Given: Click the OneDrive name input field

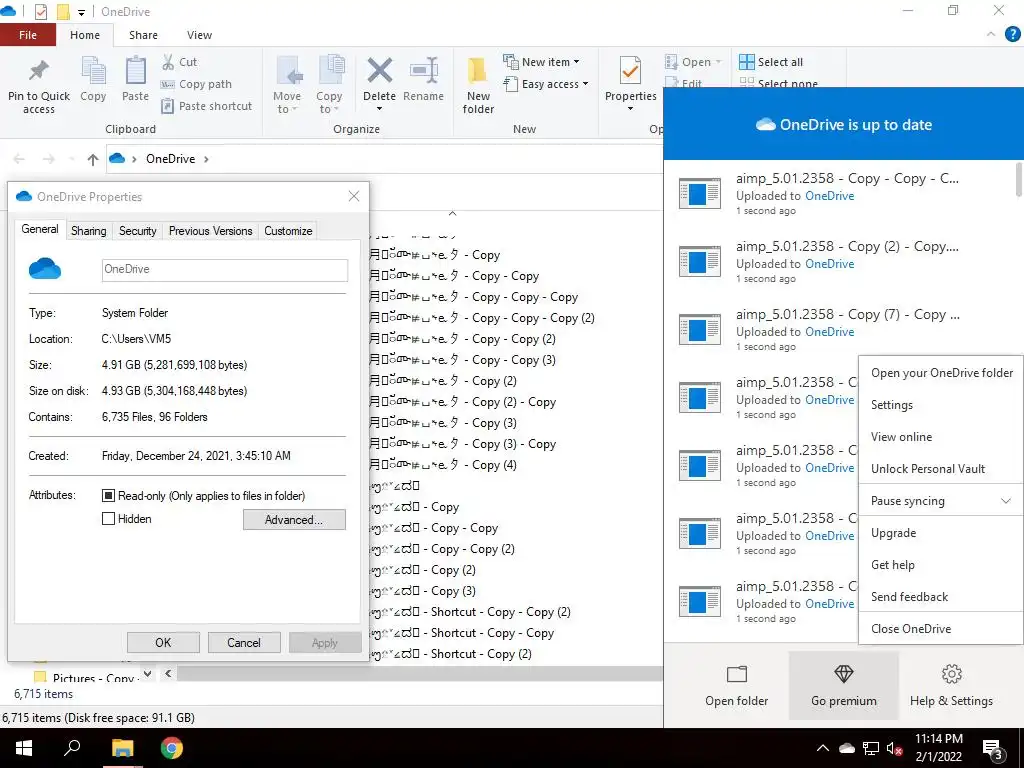Looking at the screenshot, I should tap(225, 270).
